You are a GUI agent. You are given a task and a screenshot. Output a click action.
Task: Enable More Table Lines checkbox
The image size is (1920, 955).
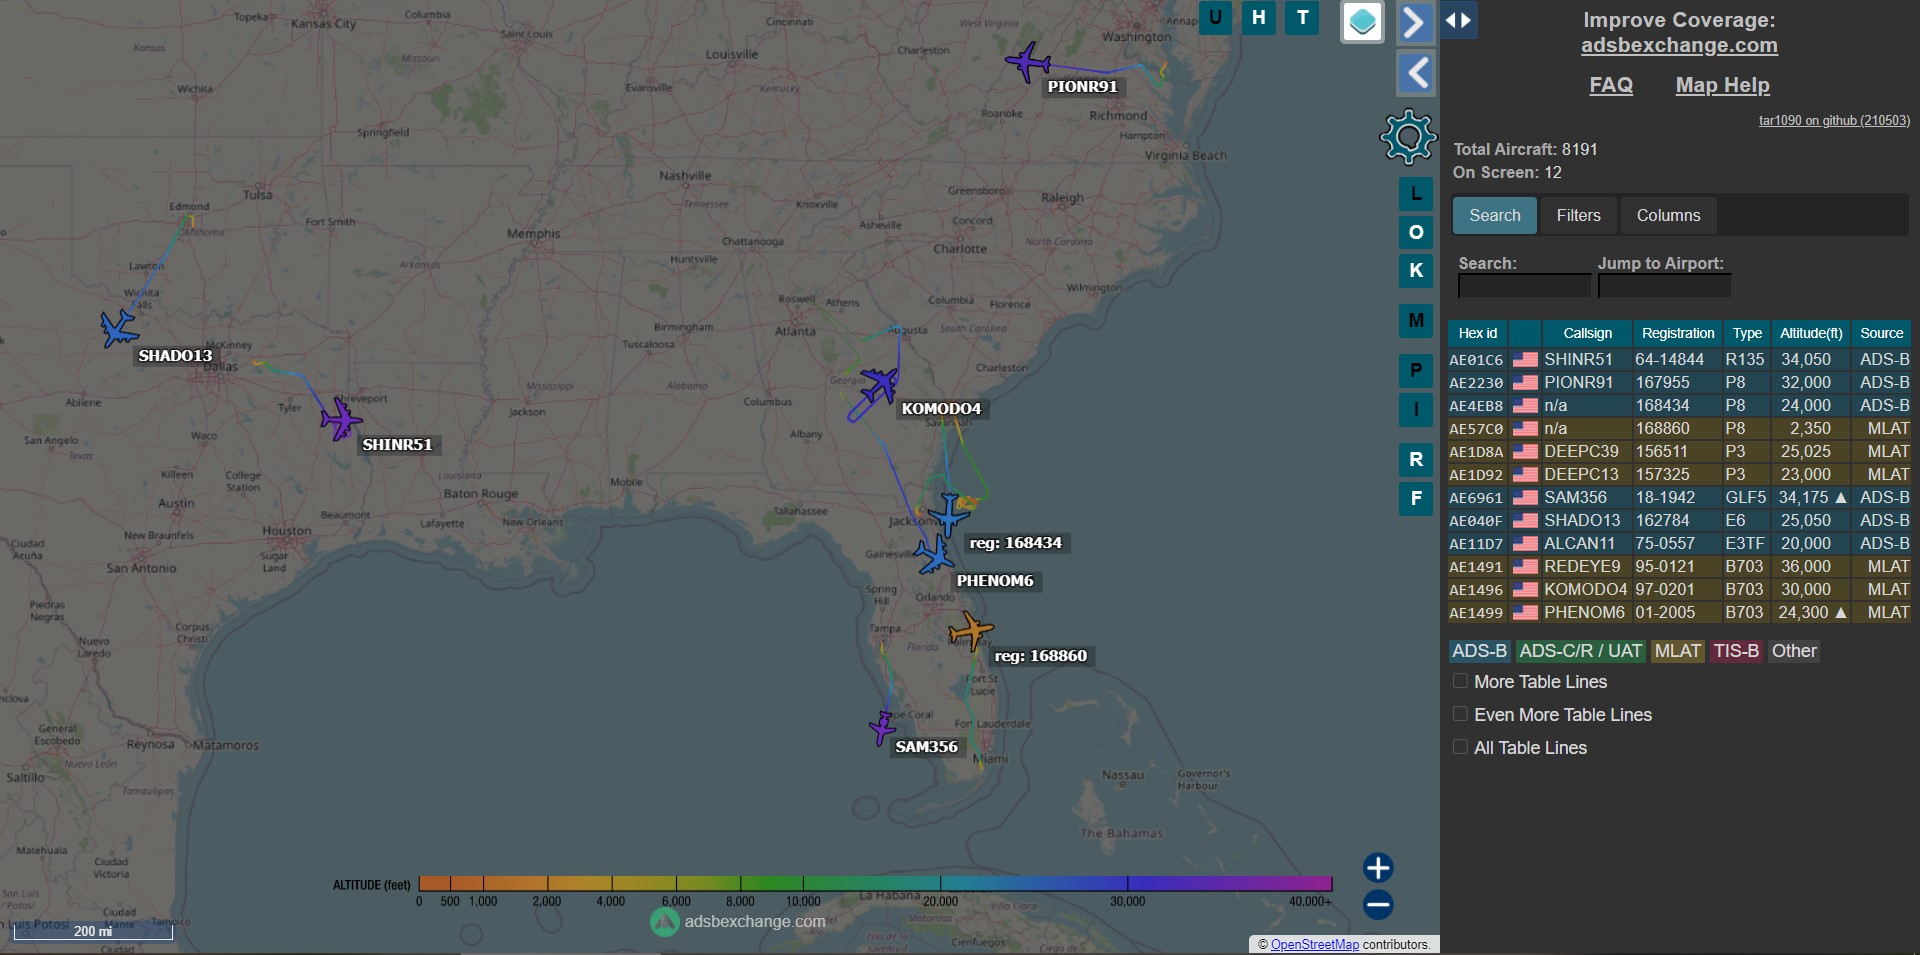(x=1460, y=681)
